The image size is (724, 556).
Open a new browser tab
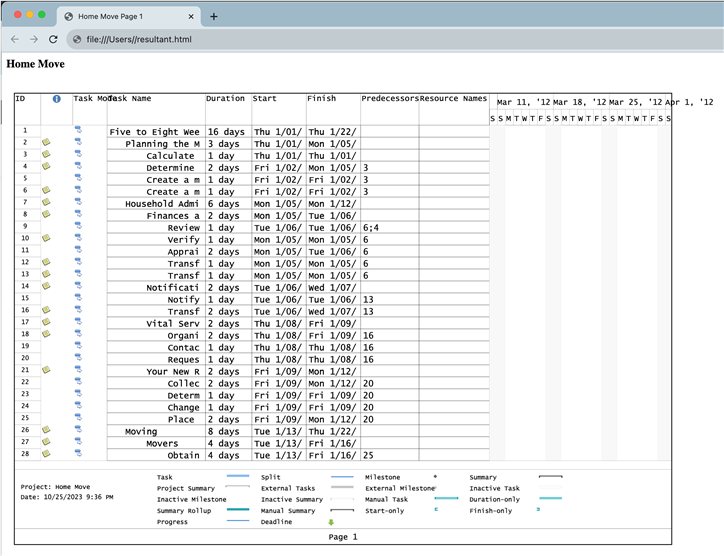213,17
